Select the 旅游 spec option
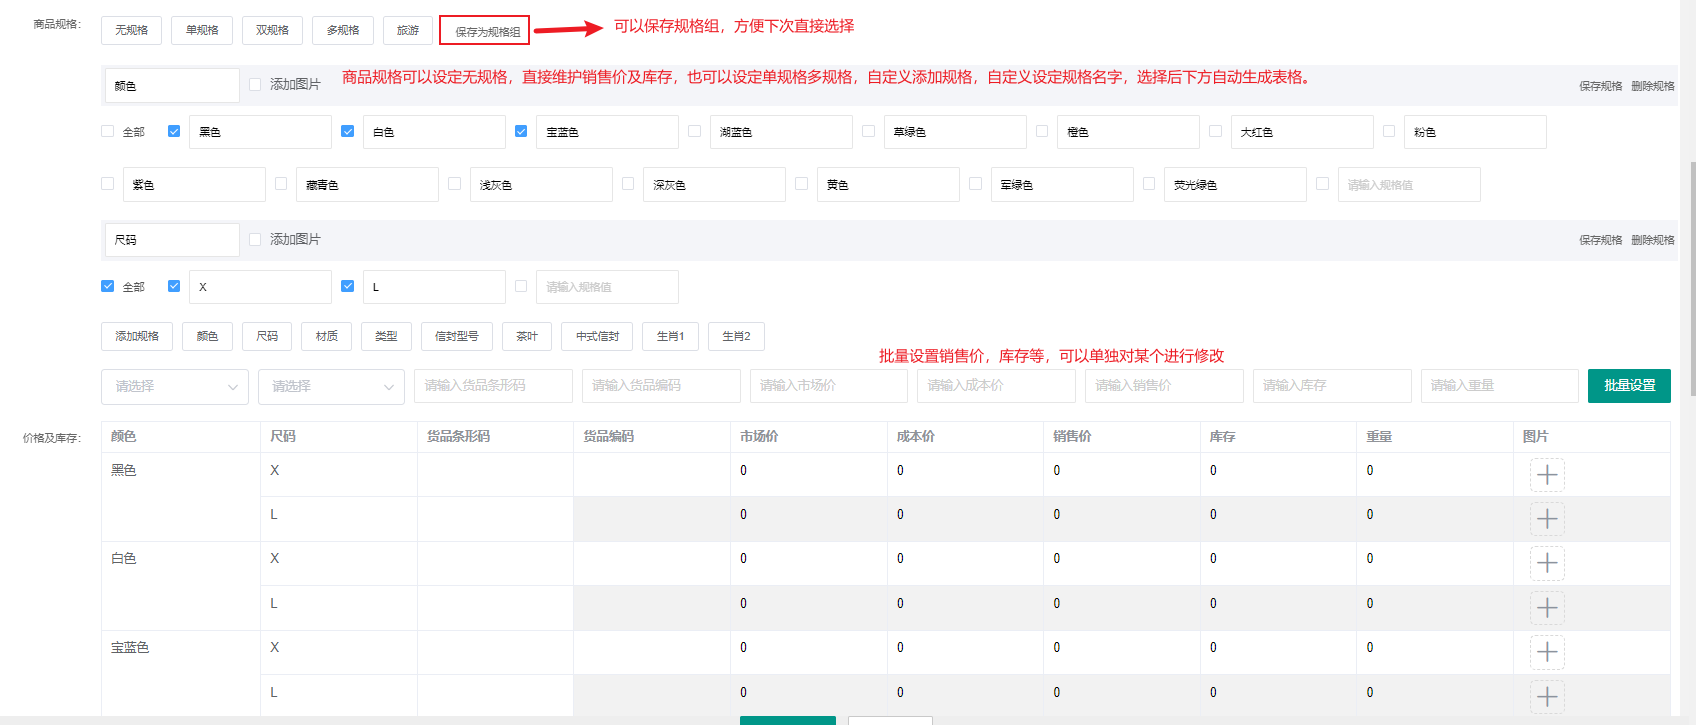The image size is (1696, 725). [x=408, y=30]
